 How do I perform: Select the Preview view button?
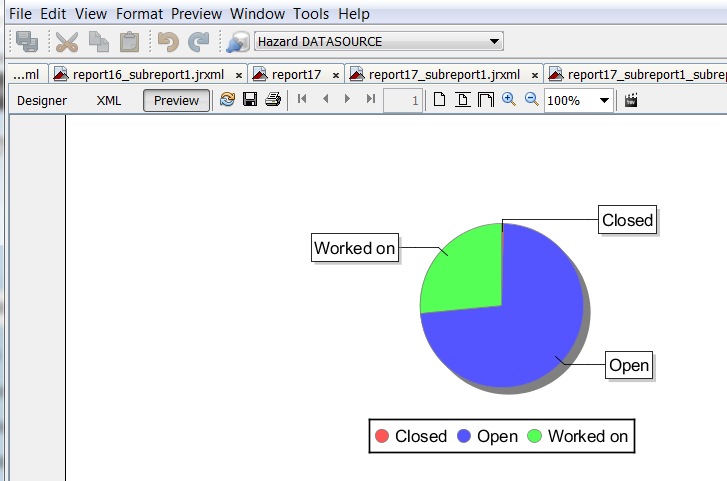(176, 101)
